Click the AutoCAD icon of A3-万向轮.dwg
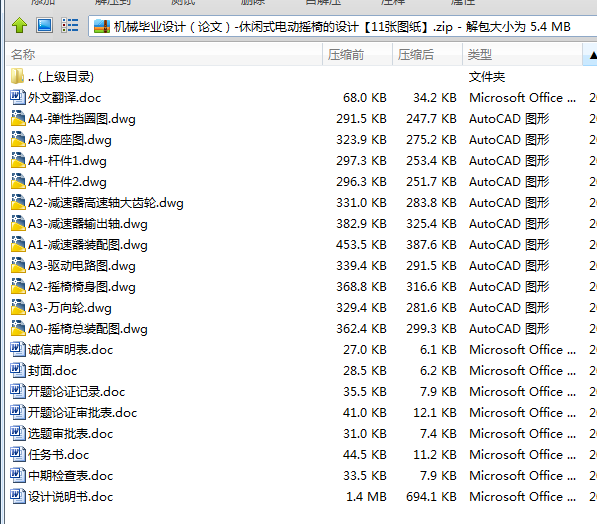This screenshot has height=524, width=597. pyautogui.click(x=18, y=307)
